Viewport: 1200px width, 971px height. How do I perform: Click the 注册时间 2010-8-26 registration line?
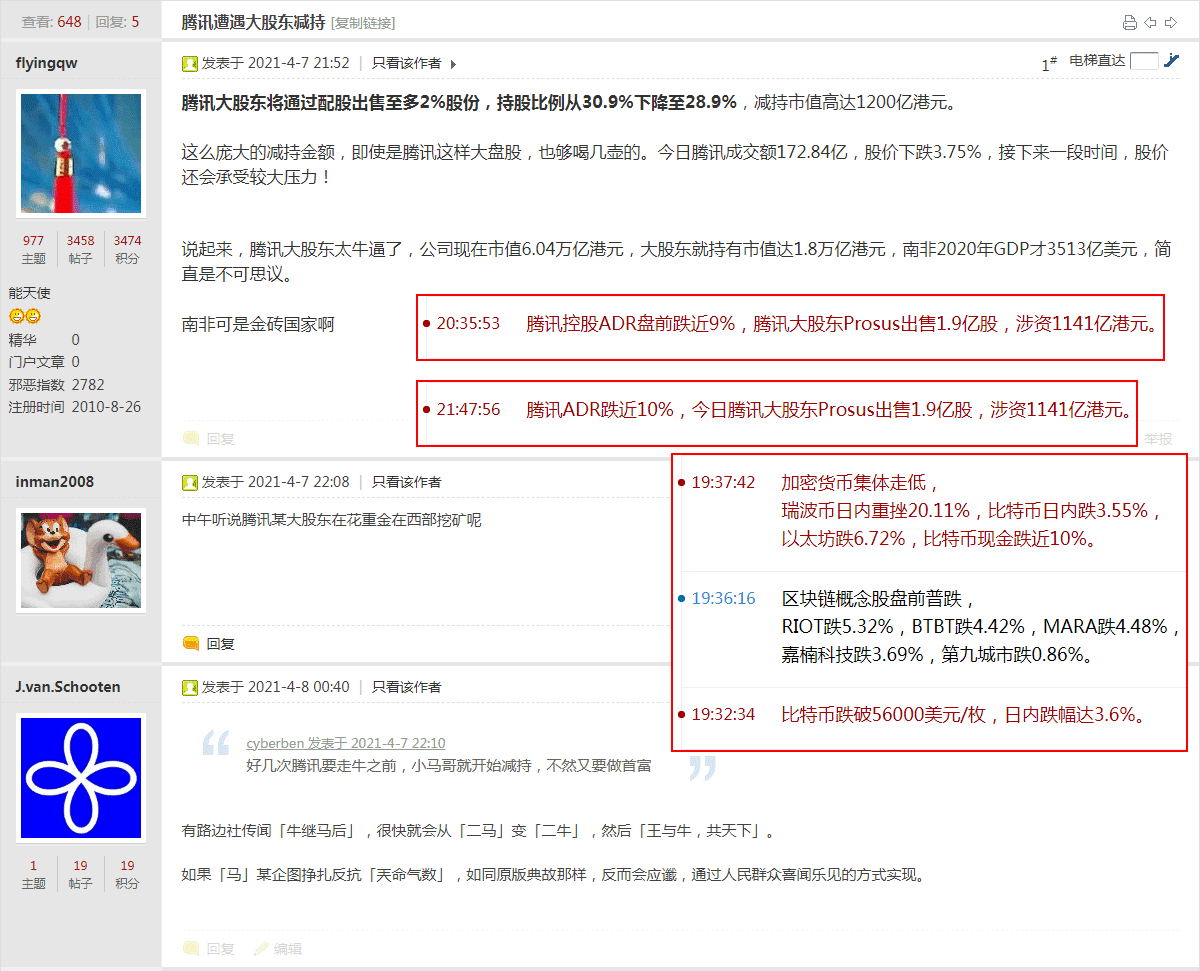tap(75, 407)
